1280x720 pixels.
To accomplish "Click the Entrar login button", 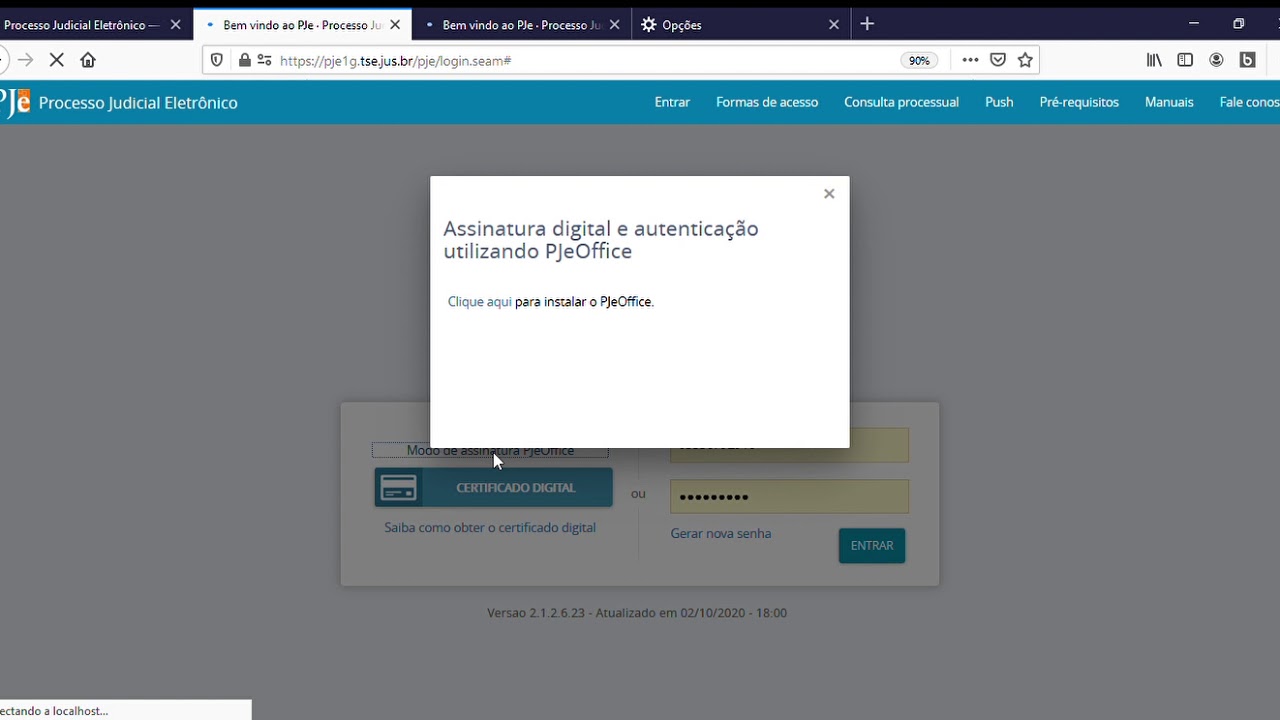I will 872,546.
